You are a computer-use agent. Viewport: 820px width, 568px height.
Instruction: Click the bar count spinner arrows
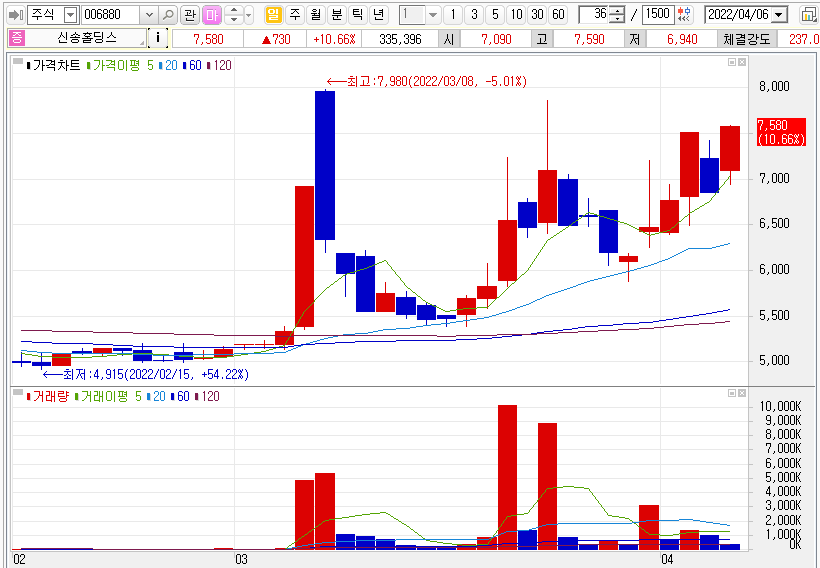pyautogui.click(x=618, y=15)
